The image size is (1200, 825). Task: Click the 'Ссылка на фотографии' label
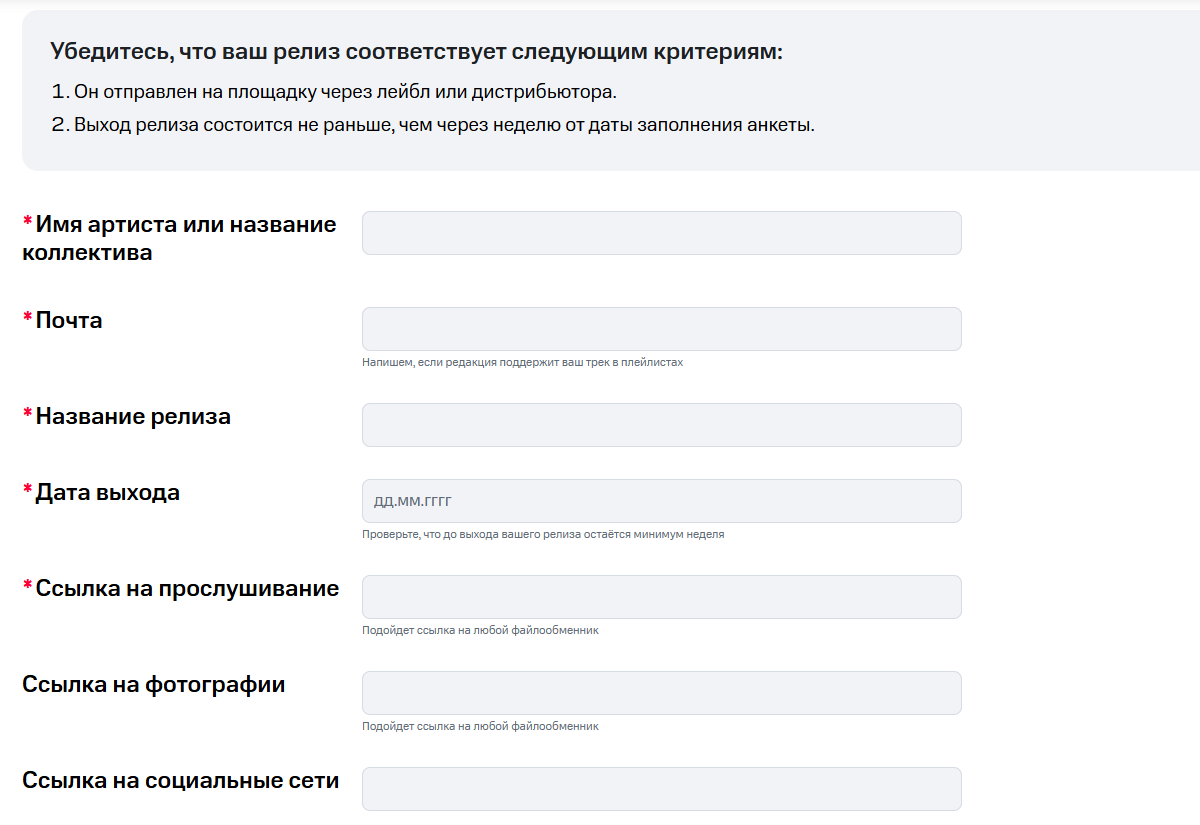(154, 685)
